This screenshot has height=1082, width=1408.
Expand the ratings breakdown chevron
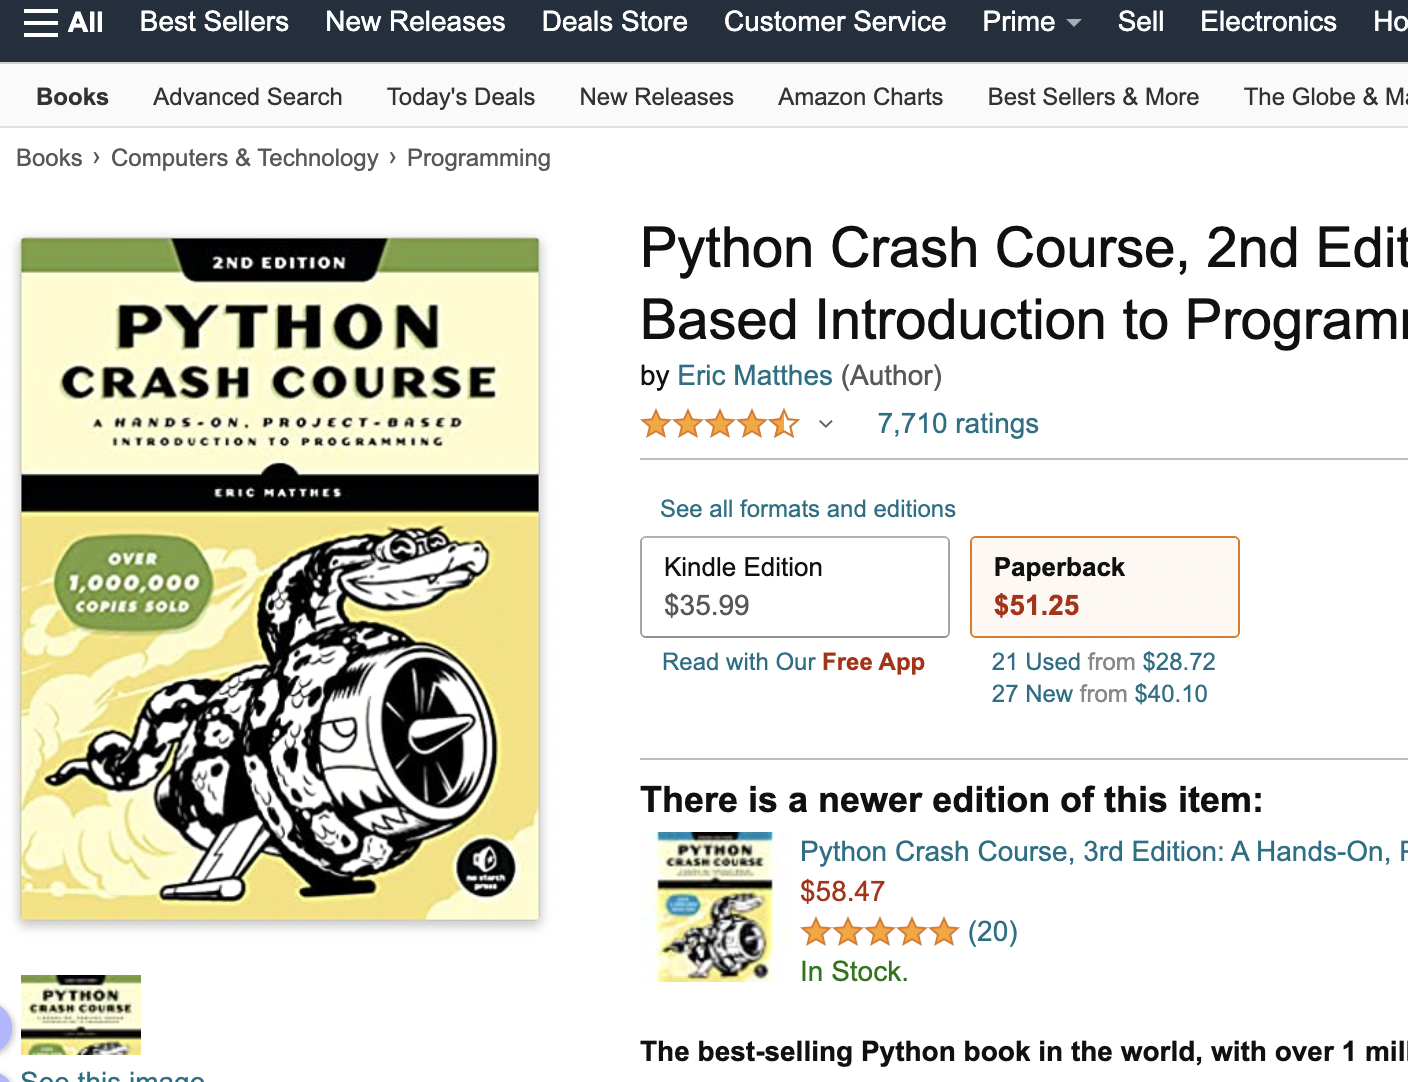[826, 424]
